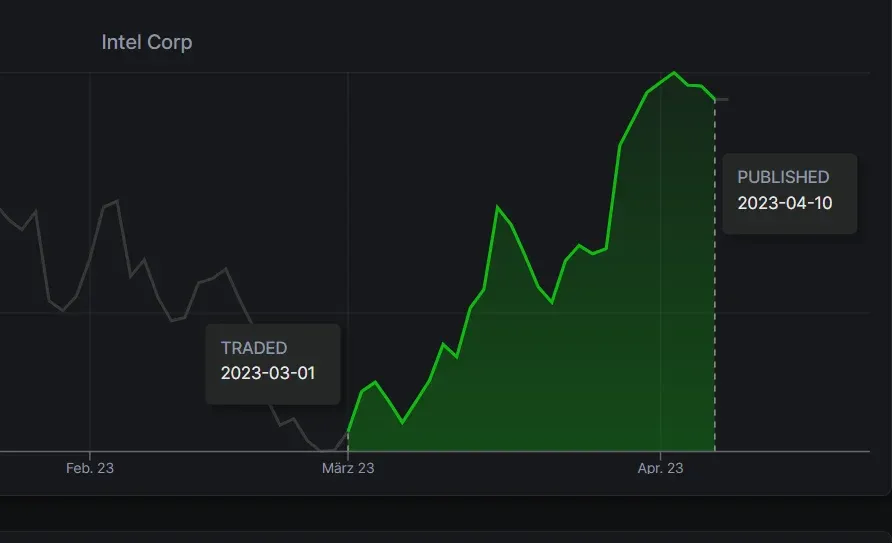
Task: Click the Intel Corp chart title
Action: pyautogui.click(x=146, y=43)
